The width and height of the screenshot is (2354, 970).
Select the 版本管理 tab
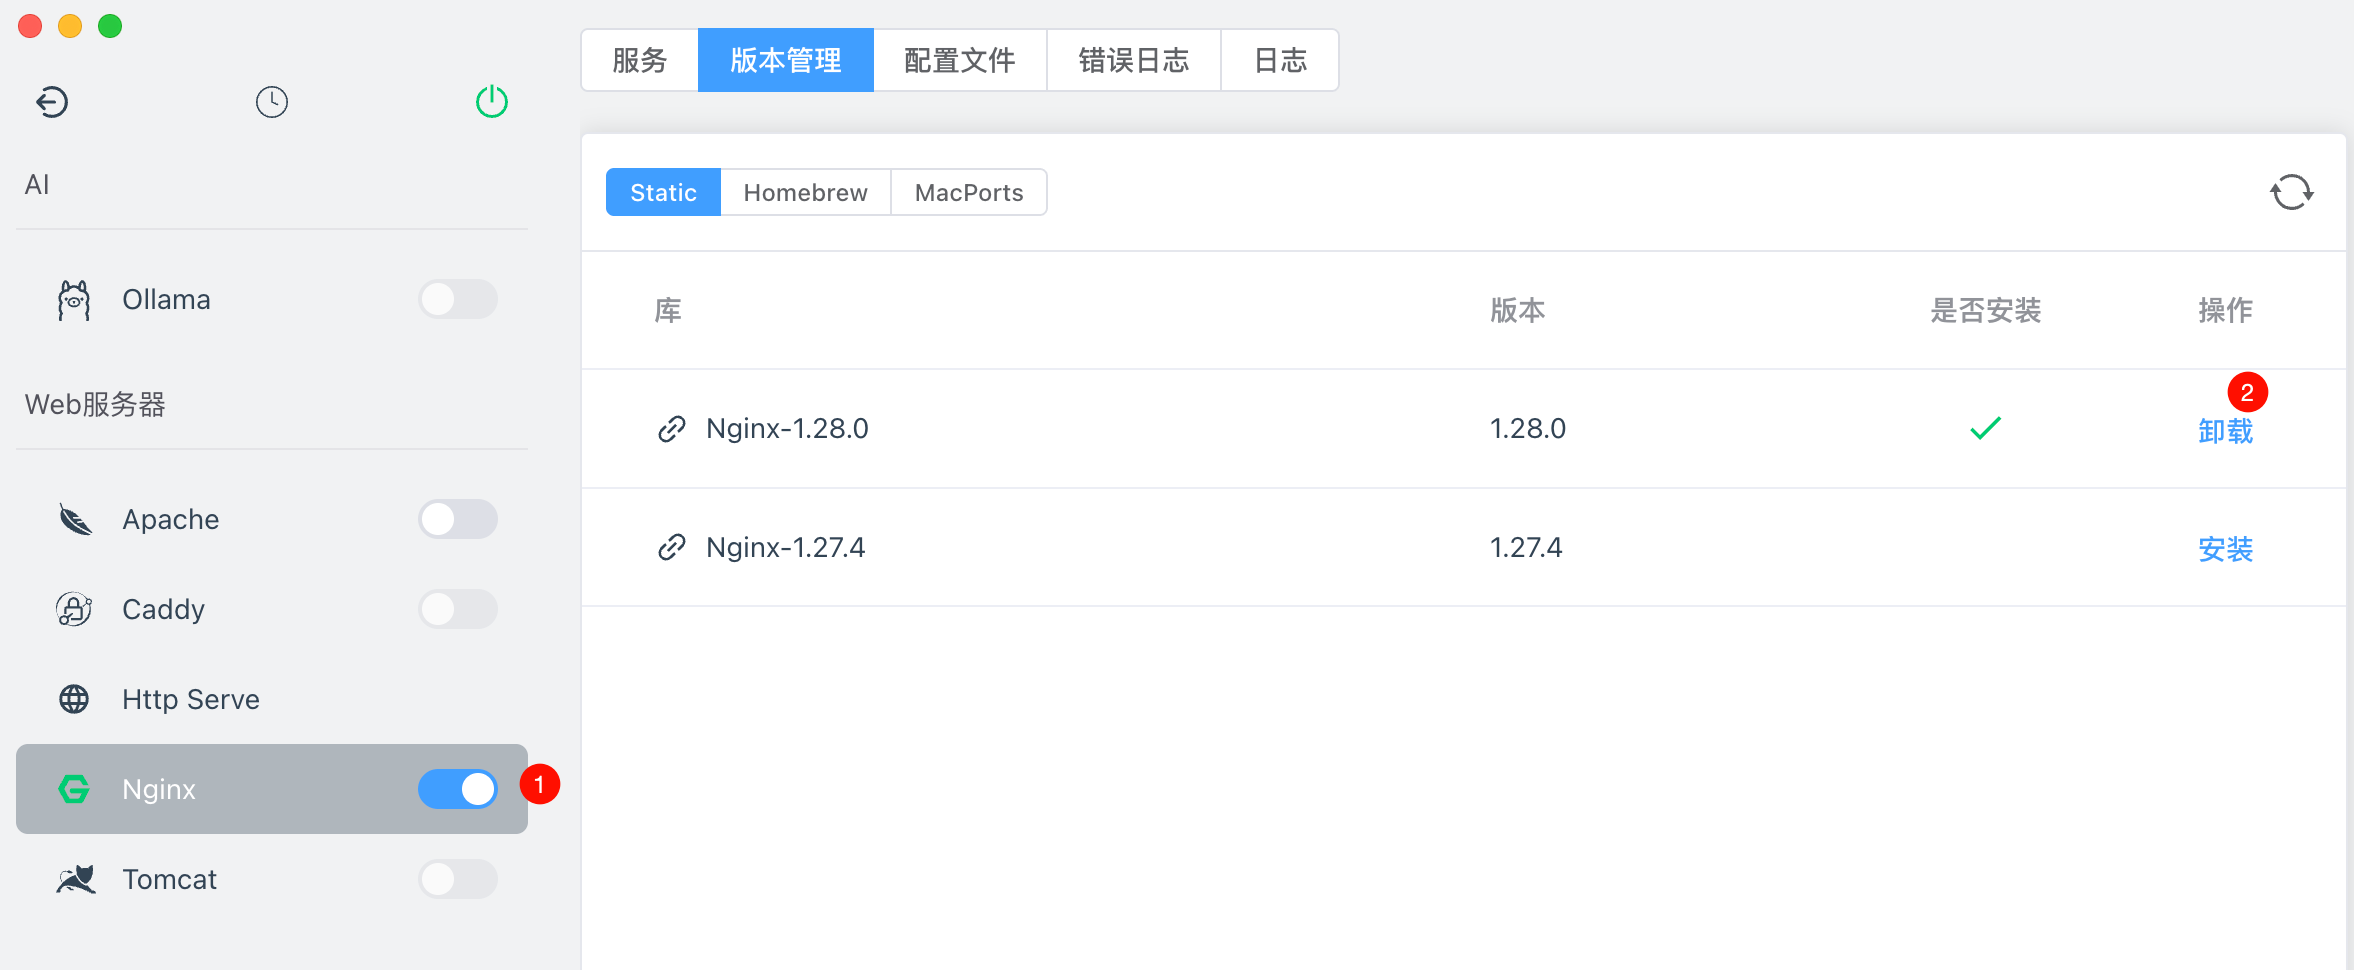[x=786, y=60]
